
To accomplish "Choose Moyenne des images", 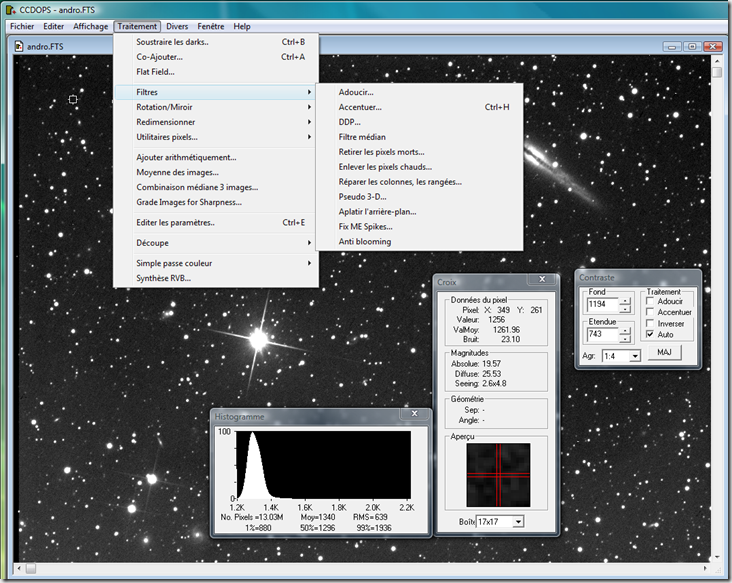I will 217,172.
